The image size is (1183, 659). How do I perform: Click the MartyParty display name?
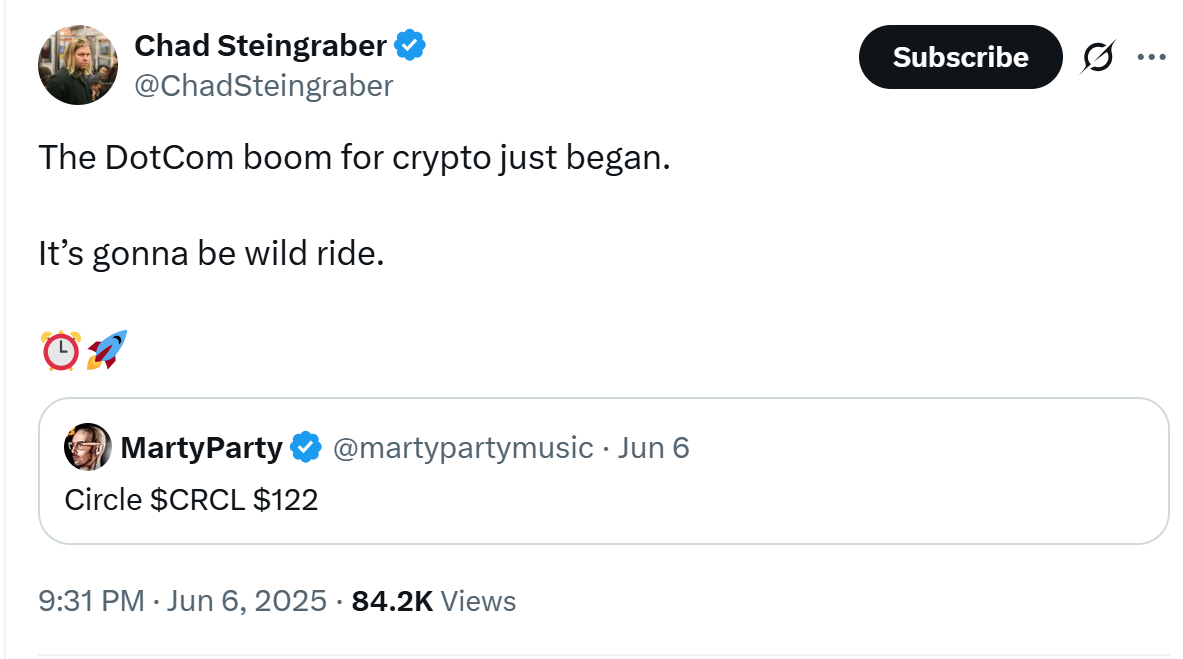pos(201,448)
